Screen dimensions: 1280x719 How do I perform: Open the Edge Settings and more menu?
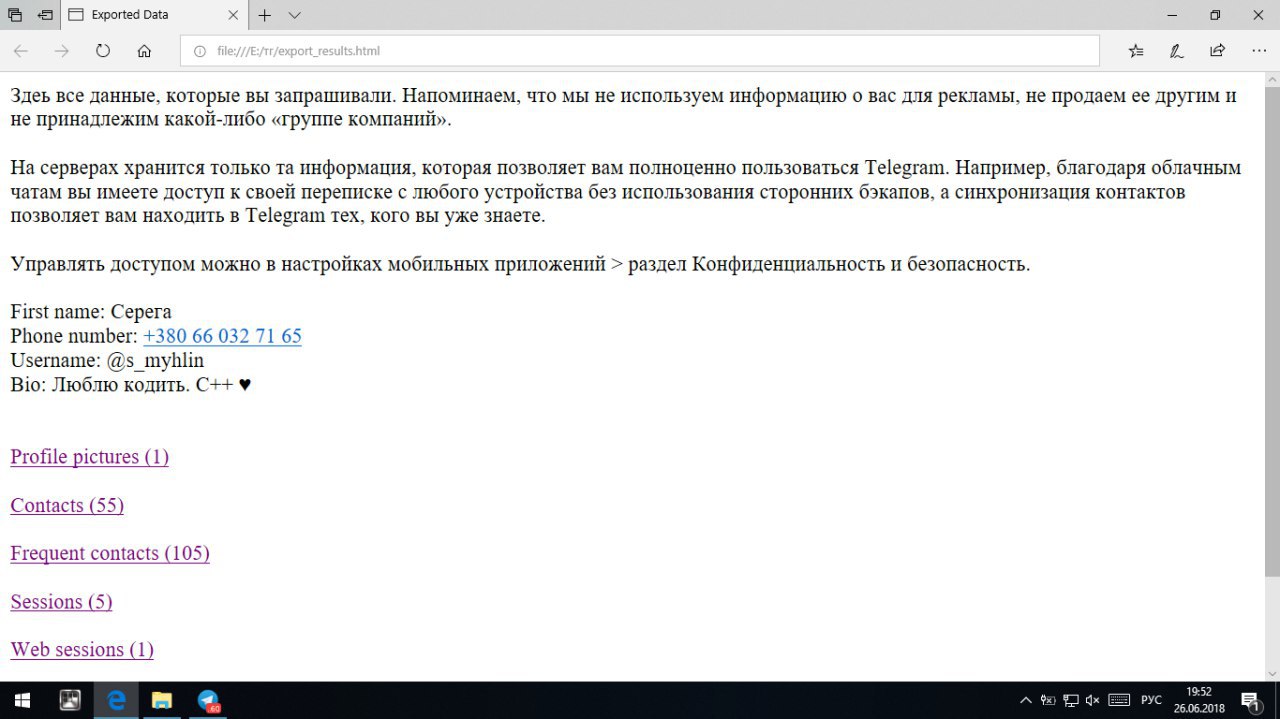[1258, 50]
